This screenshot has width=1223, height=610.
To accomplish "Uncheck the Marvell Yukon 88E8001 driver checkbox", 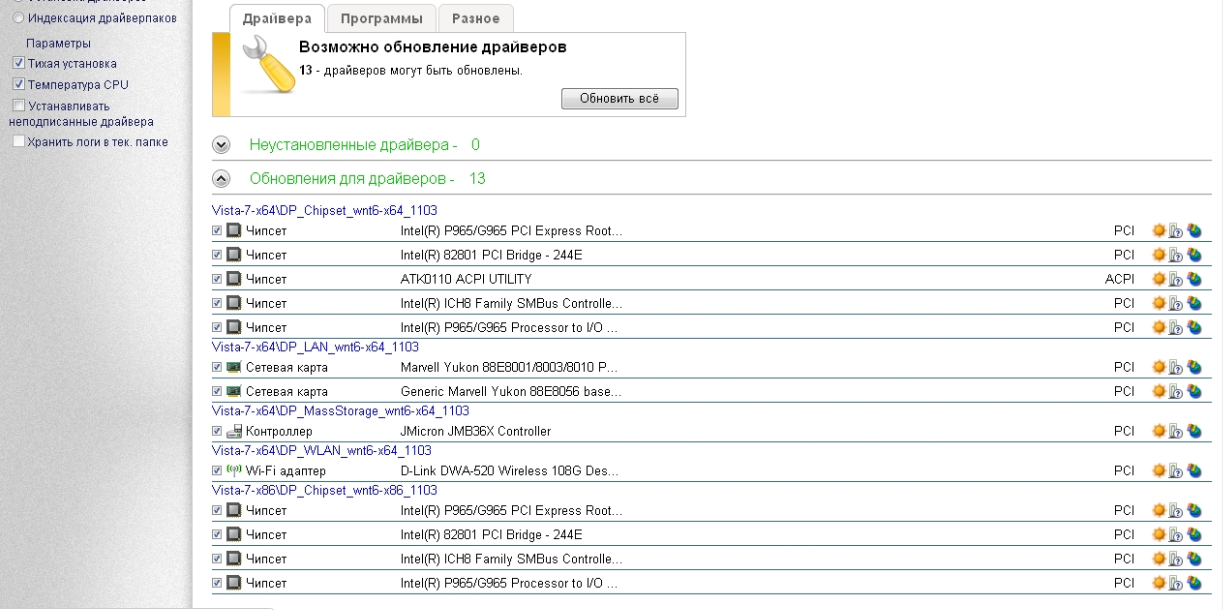I will (217, 367).
